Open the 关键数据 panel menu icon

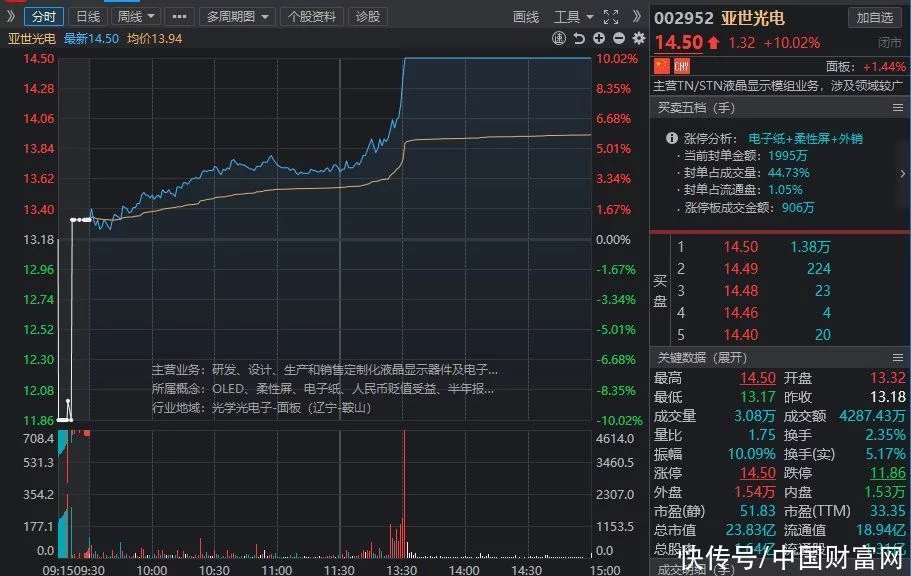(896, 357)
